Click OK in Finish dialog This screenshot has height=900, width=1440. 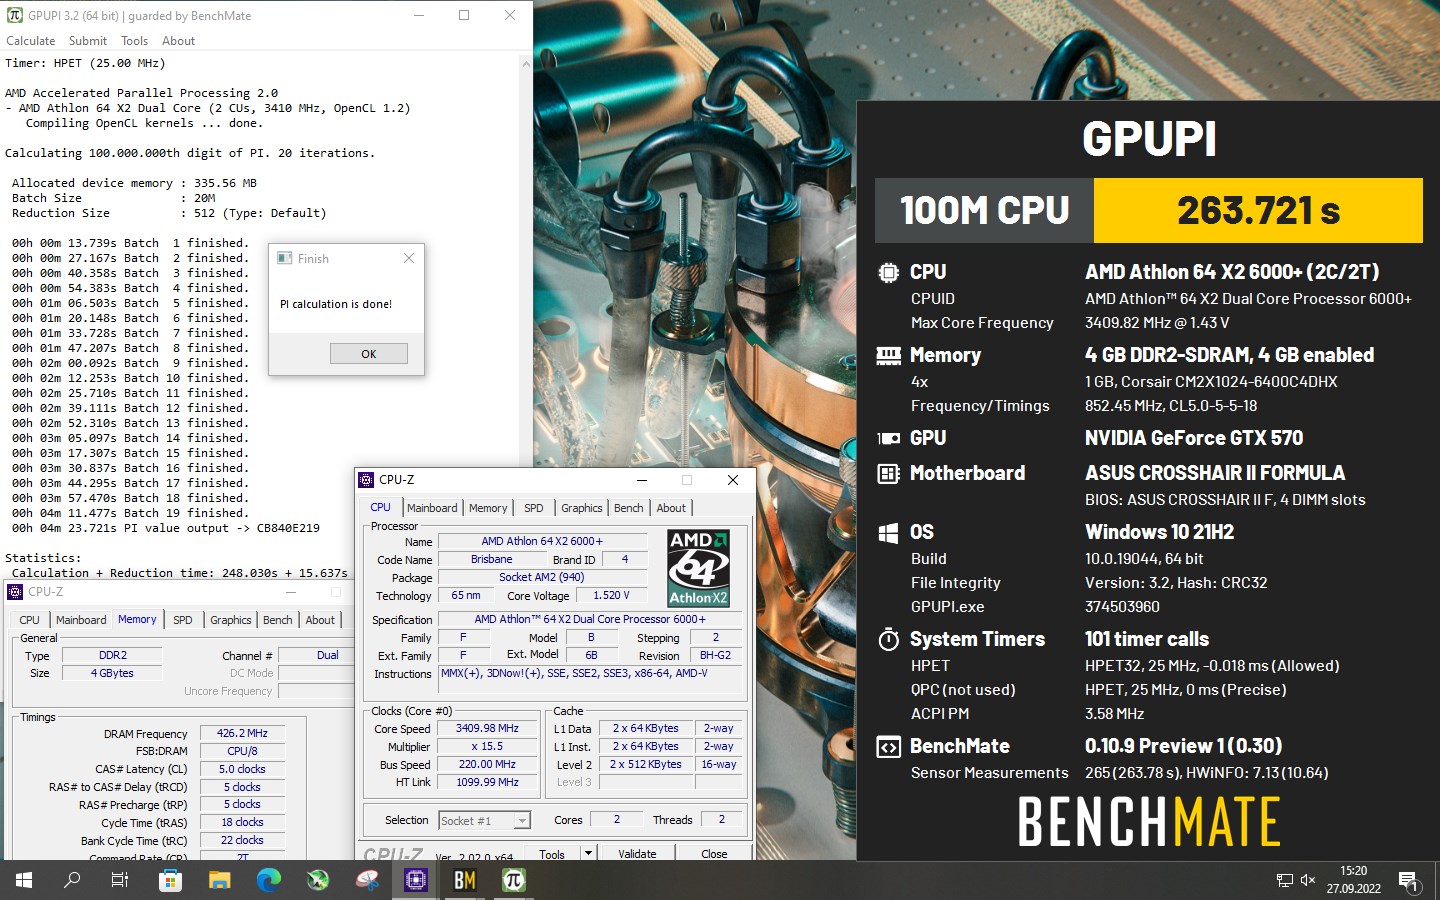pos(368,354)
